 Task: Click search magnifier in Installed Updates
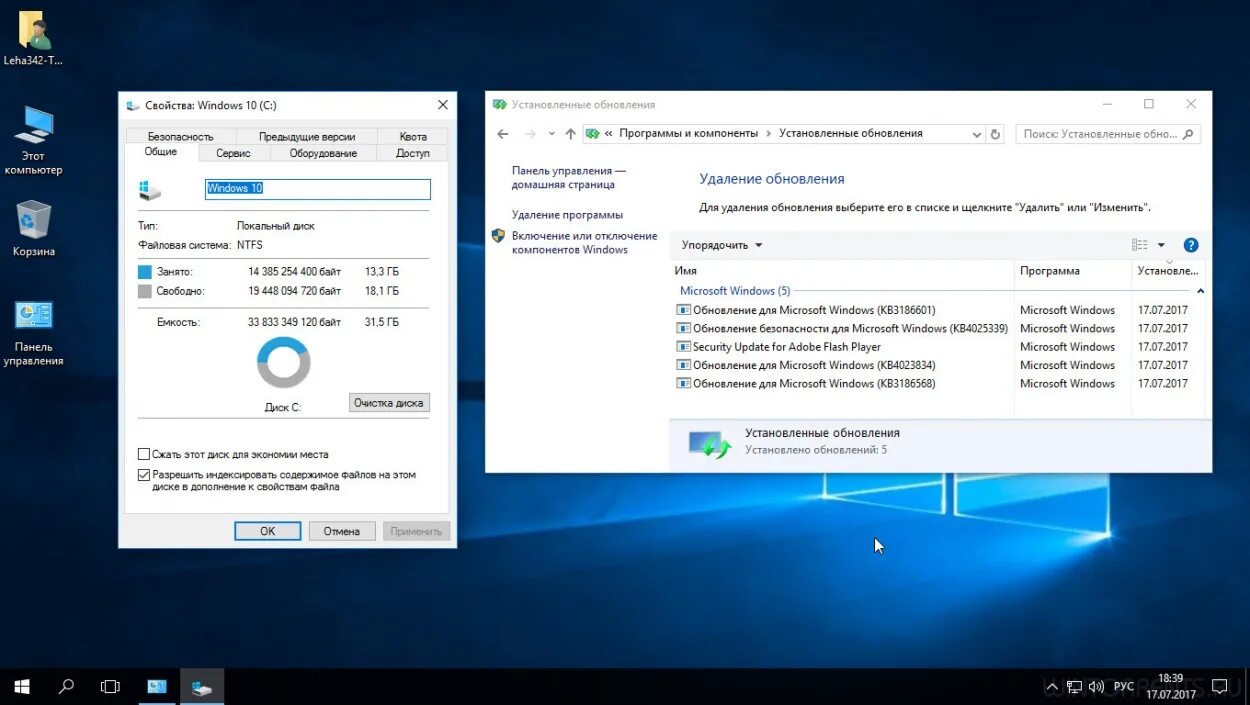[1188, 134]
